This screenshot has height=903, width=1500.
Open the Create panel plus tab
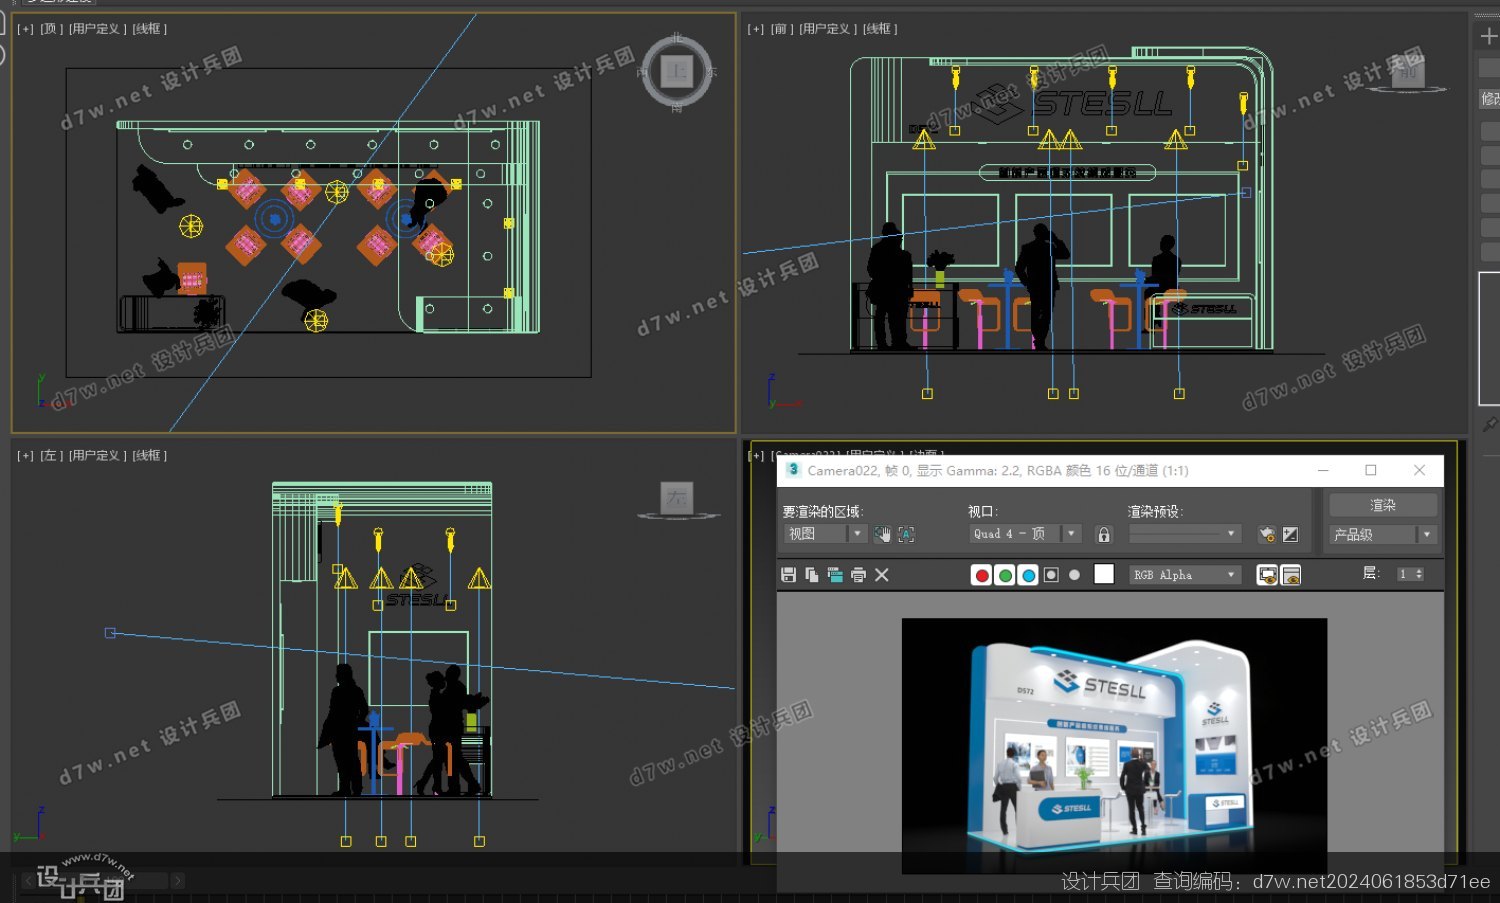point(1489,36)
